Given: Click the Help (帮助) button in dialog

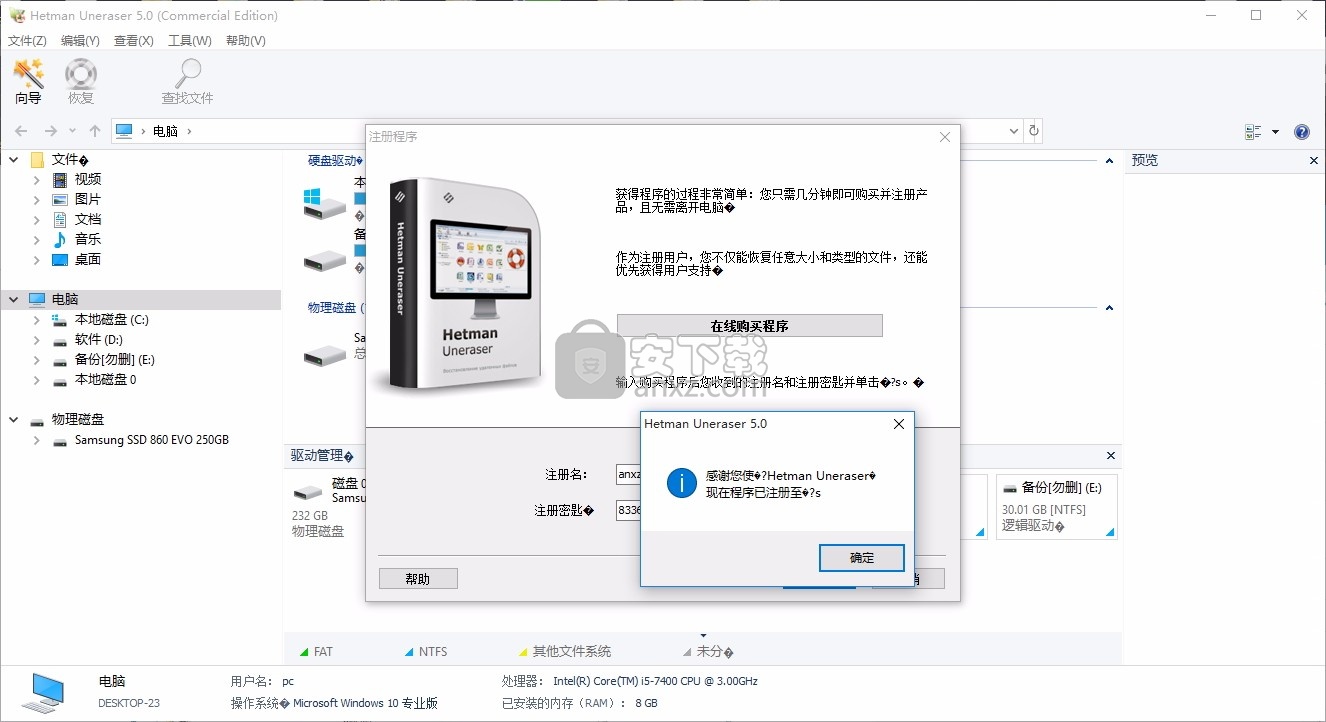Looking at the screenshot, I should pos(418,579).
